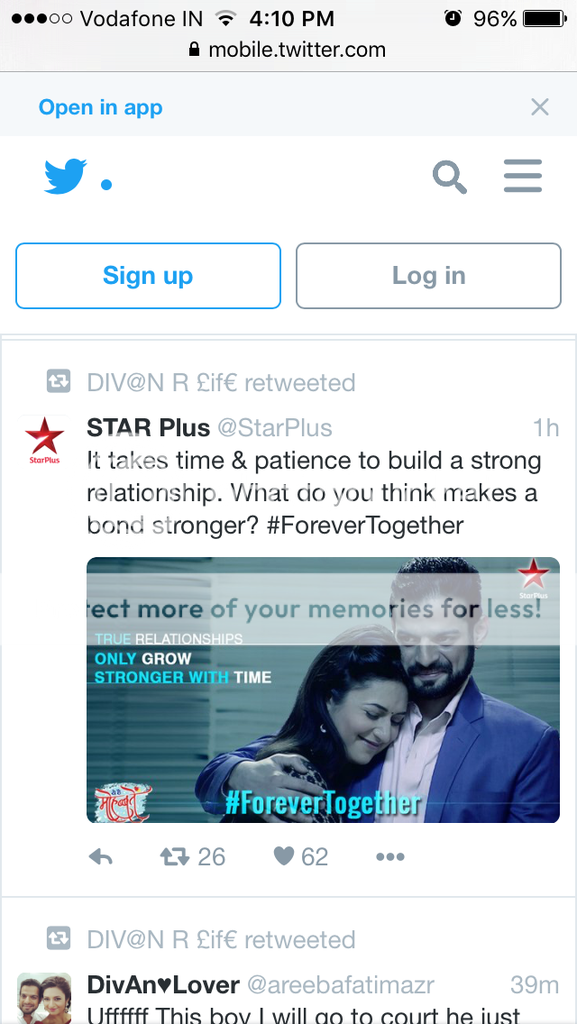This screenshot has height=1024, width=577.
Task: Open the search magnifier icon
Action: tap(450, 177)
